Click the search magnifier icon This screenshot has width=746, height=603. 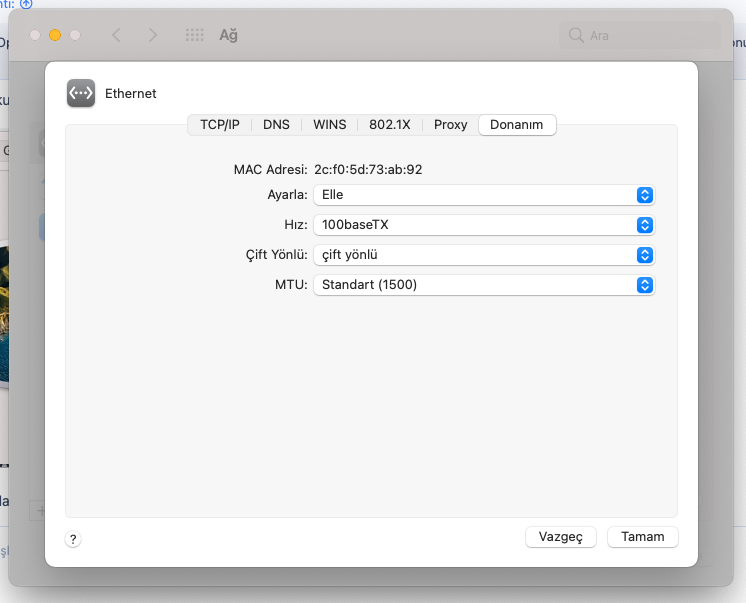[x=576, y=35]
